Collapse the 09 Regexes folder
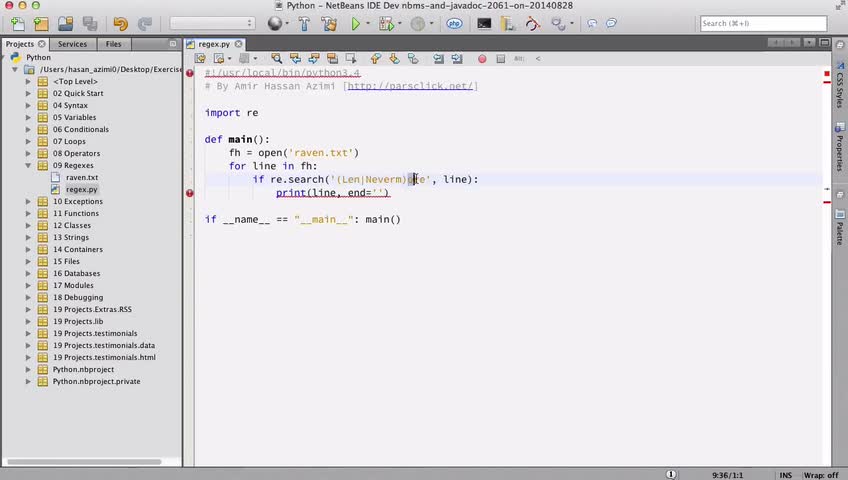Image resolution: width=848 pixels, height=480 pixels. point(28,165)
